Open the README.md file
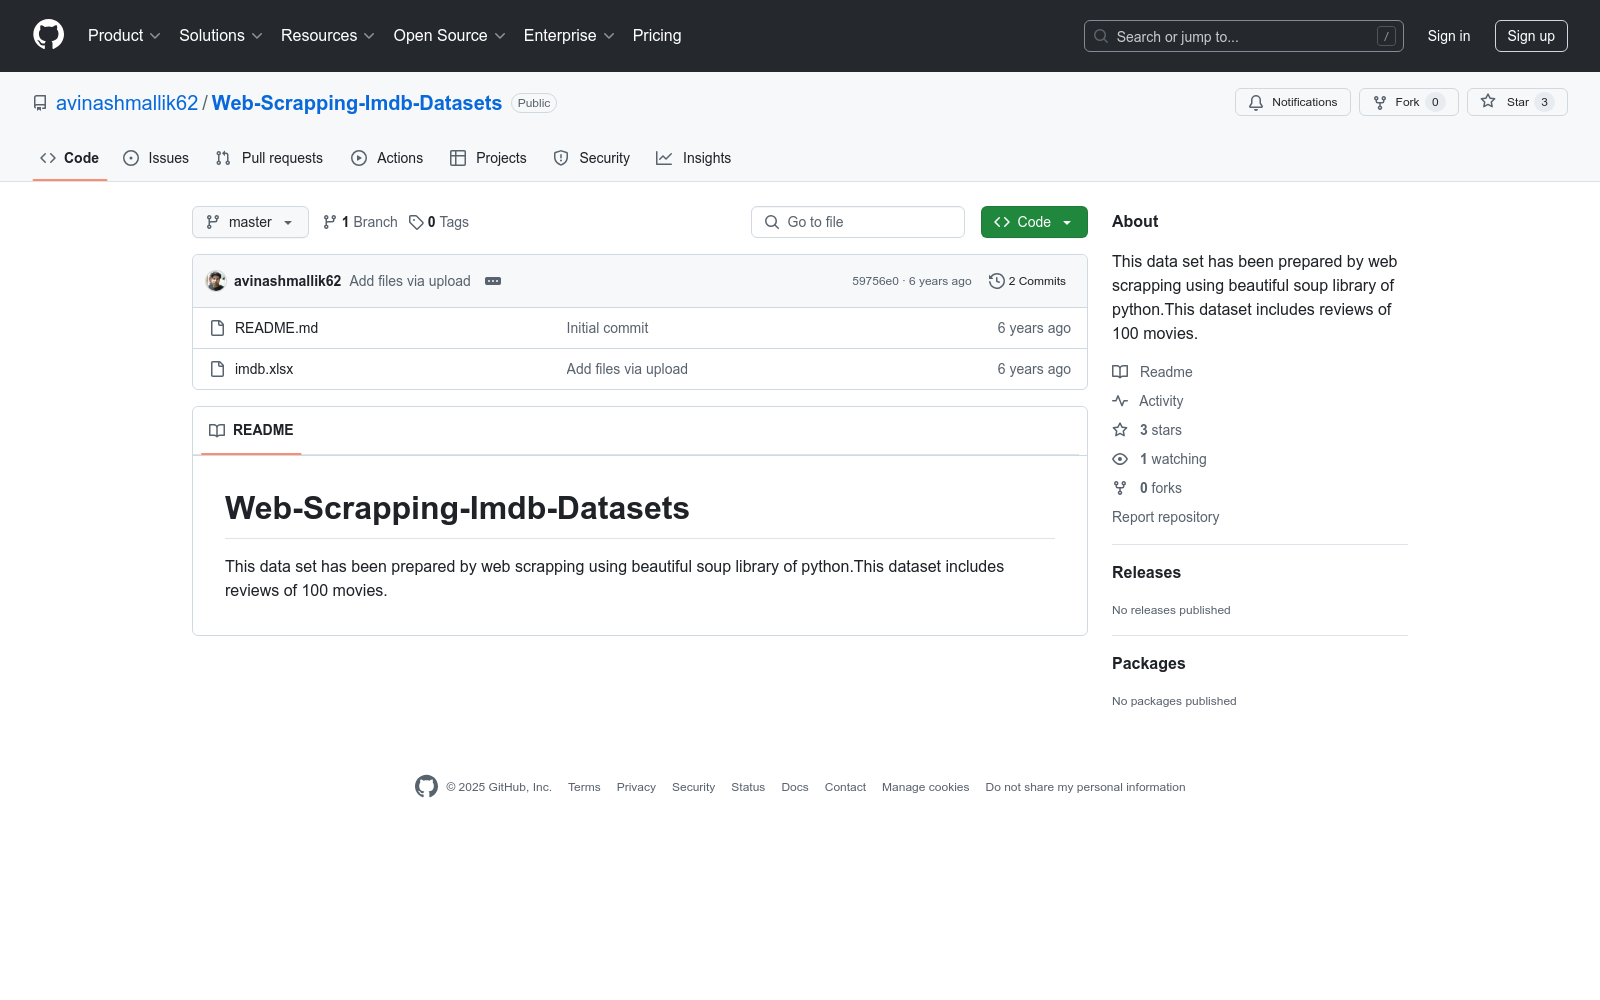This screenshot has height=1000, width=1600. 276,328
